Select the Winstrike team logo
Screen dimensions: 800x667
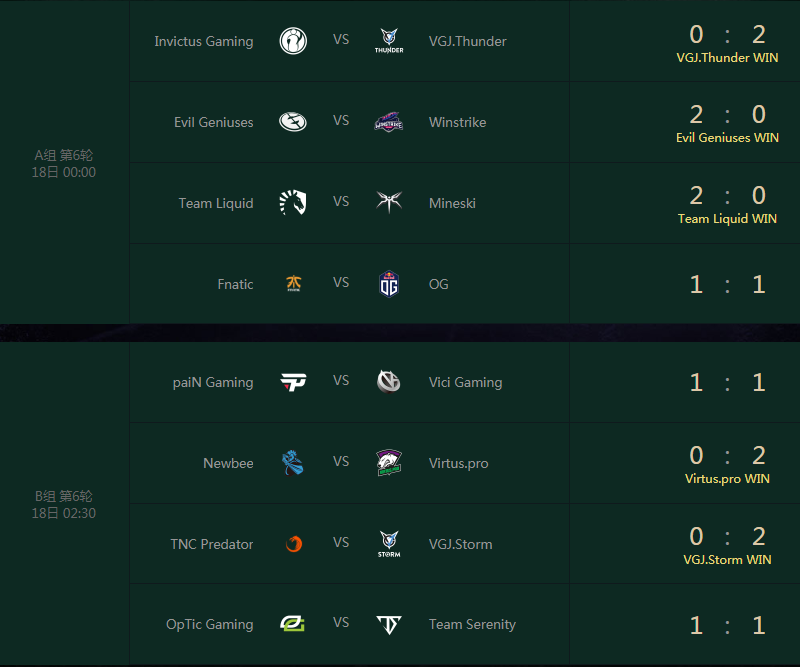(389, 121)
